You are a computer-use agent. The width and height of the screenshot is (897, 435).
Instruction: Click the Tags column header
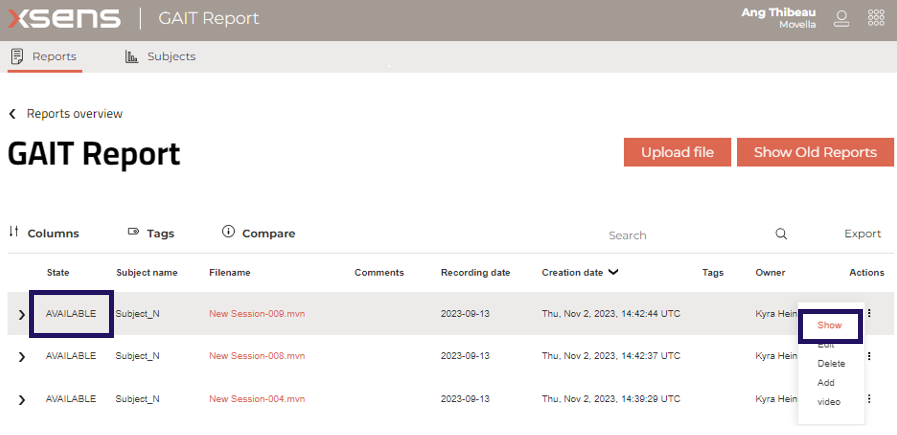tap(713, 272)
